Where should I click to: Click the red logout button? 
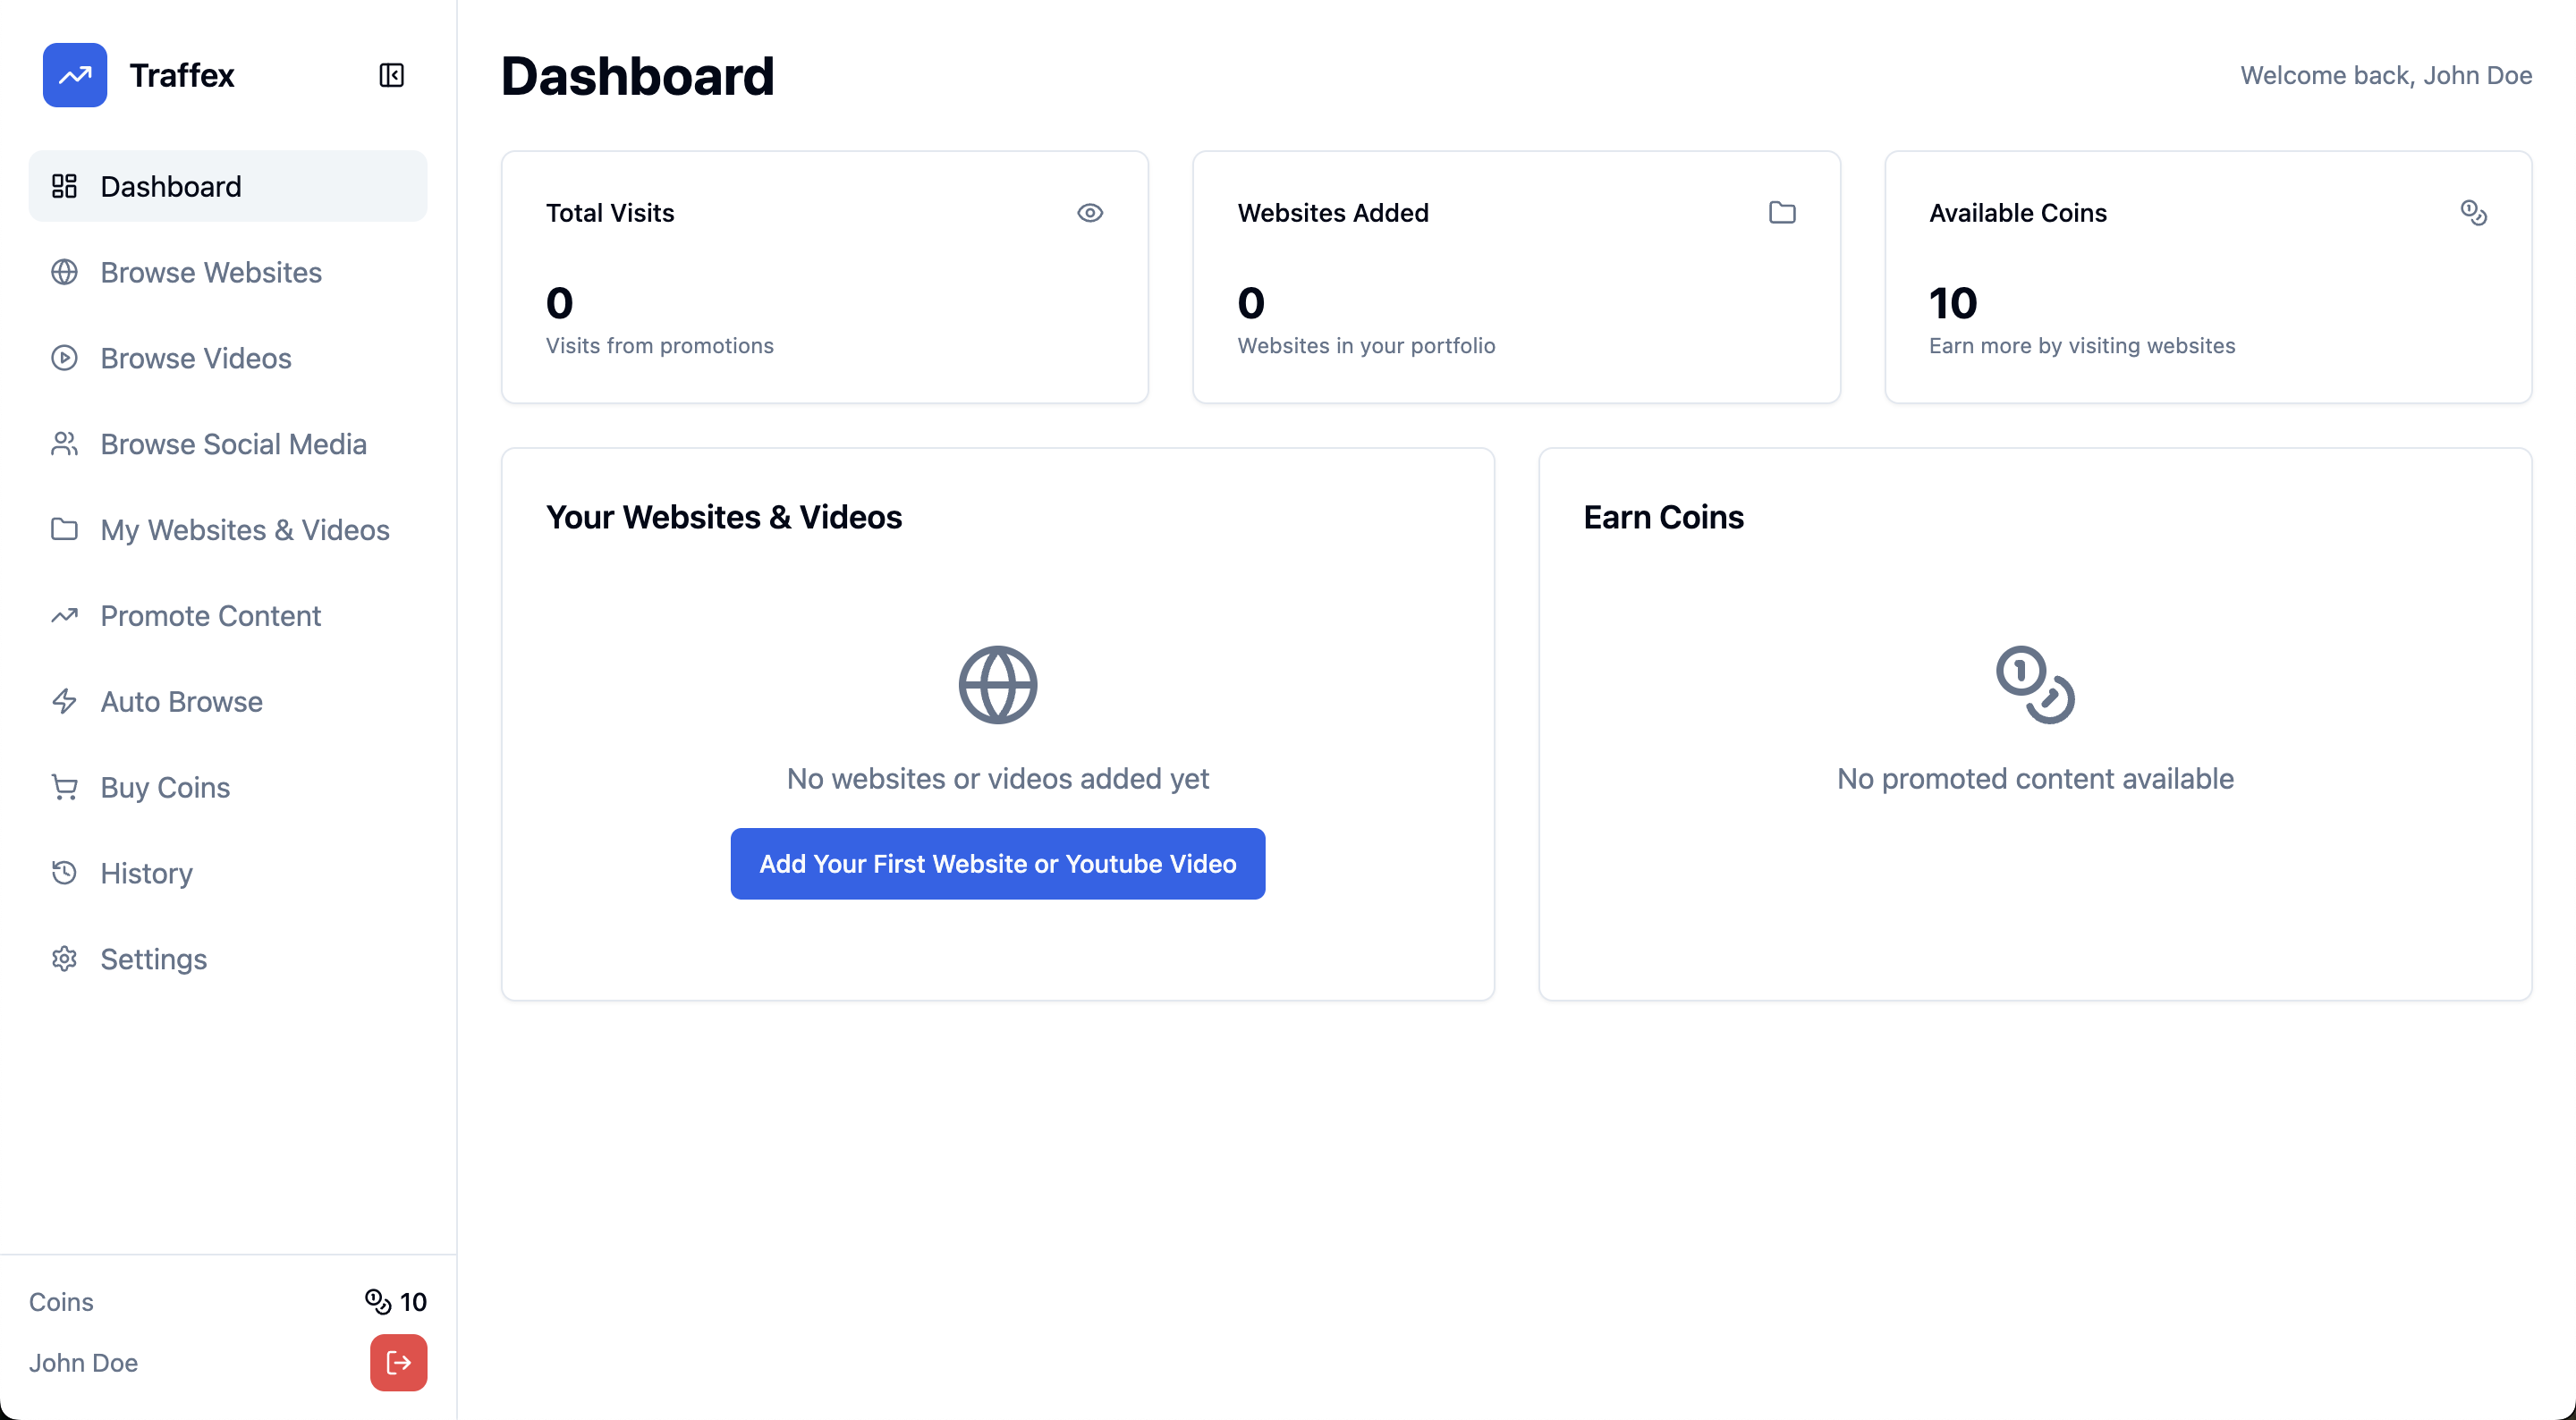coord(399,1363)
